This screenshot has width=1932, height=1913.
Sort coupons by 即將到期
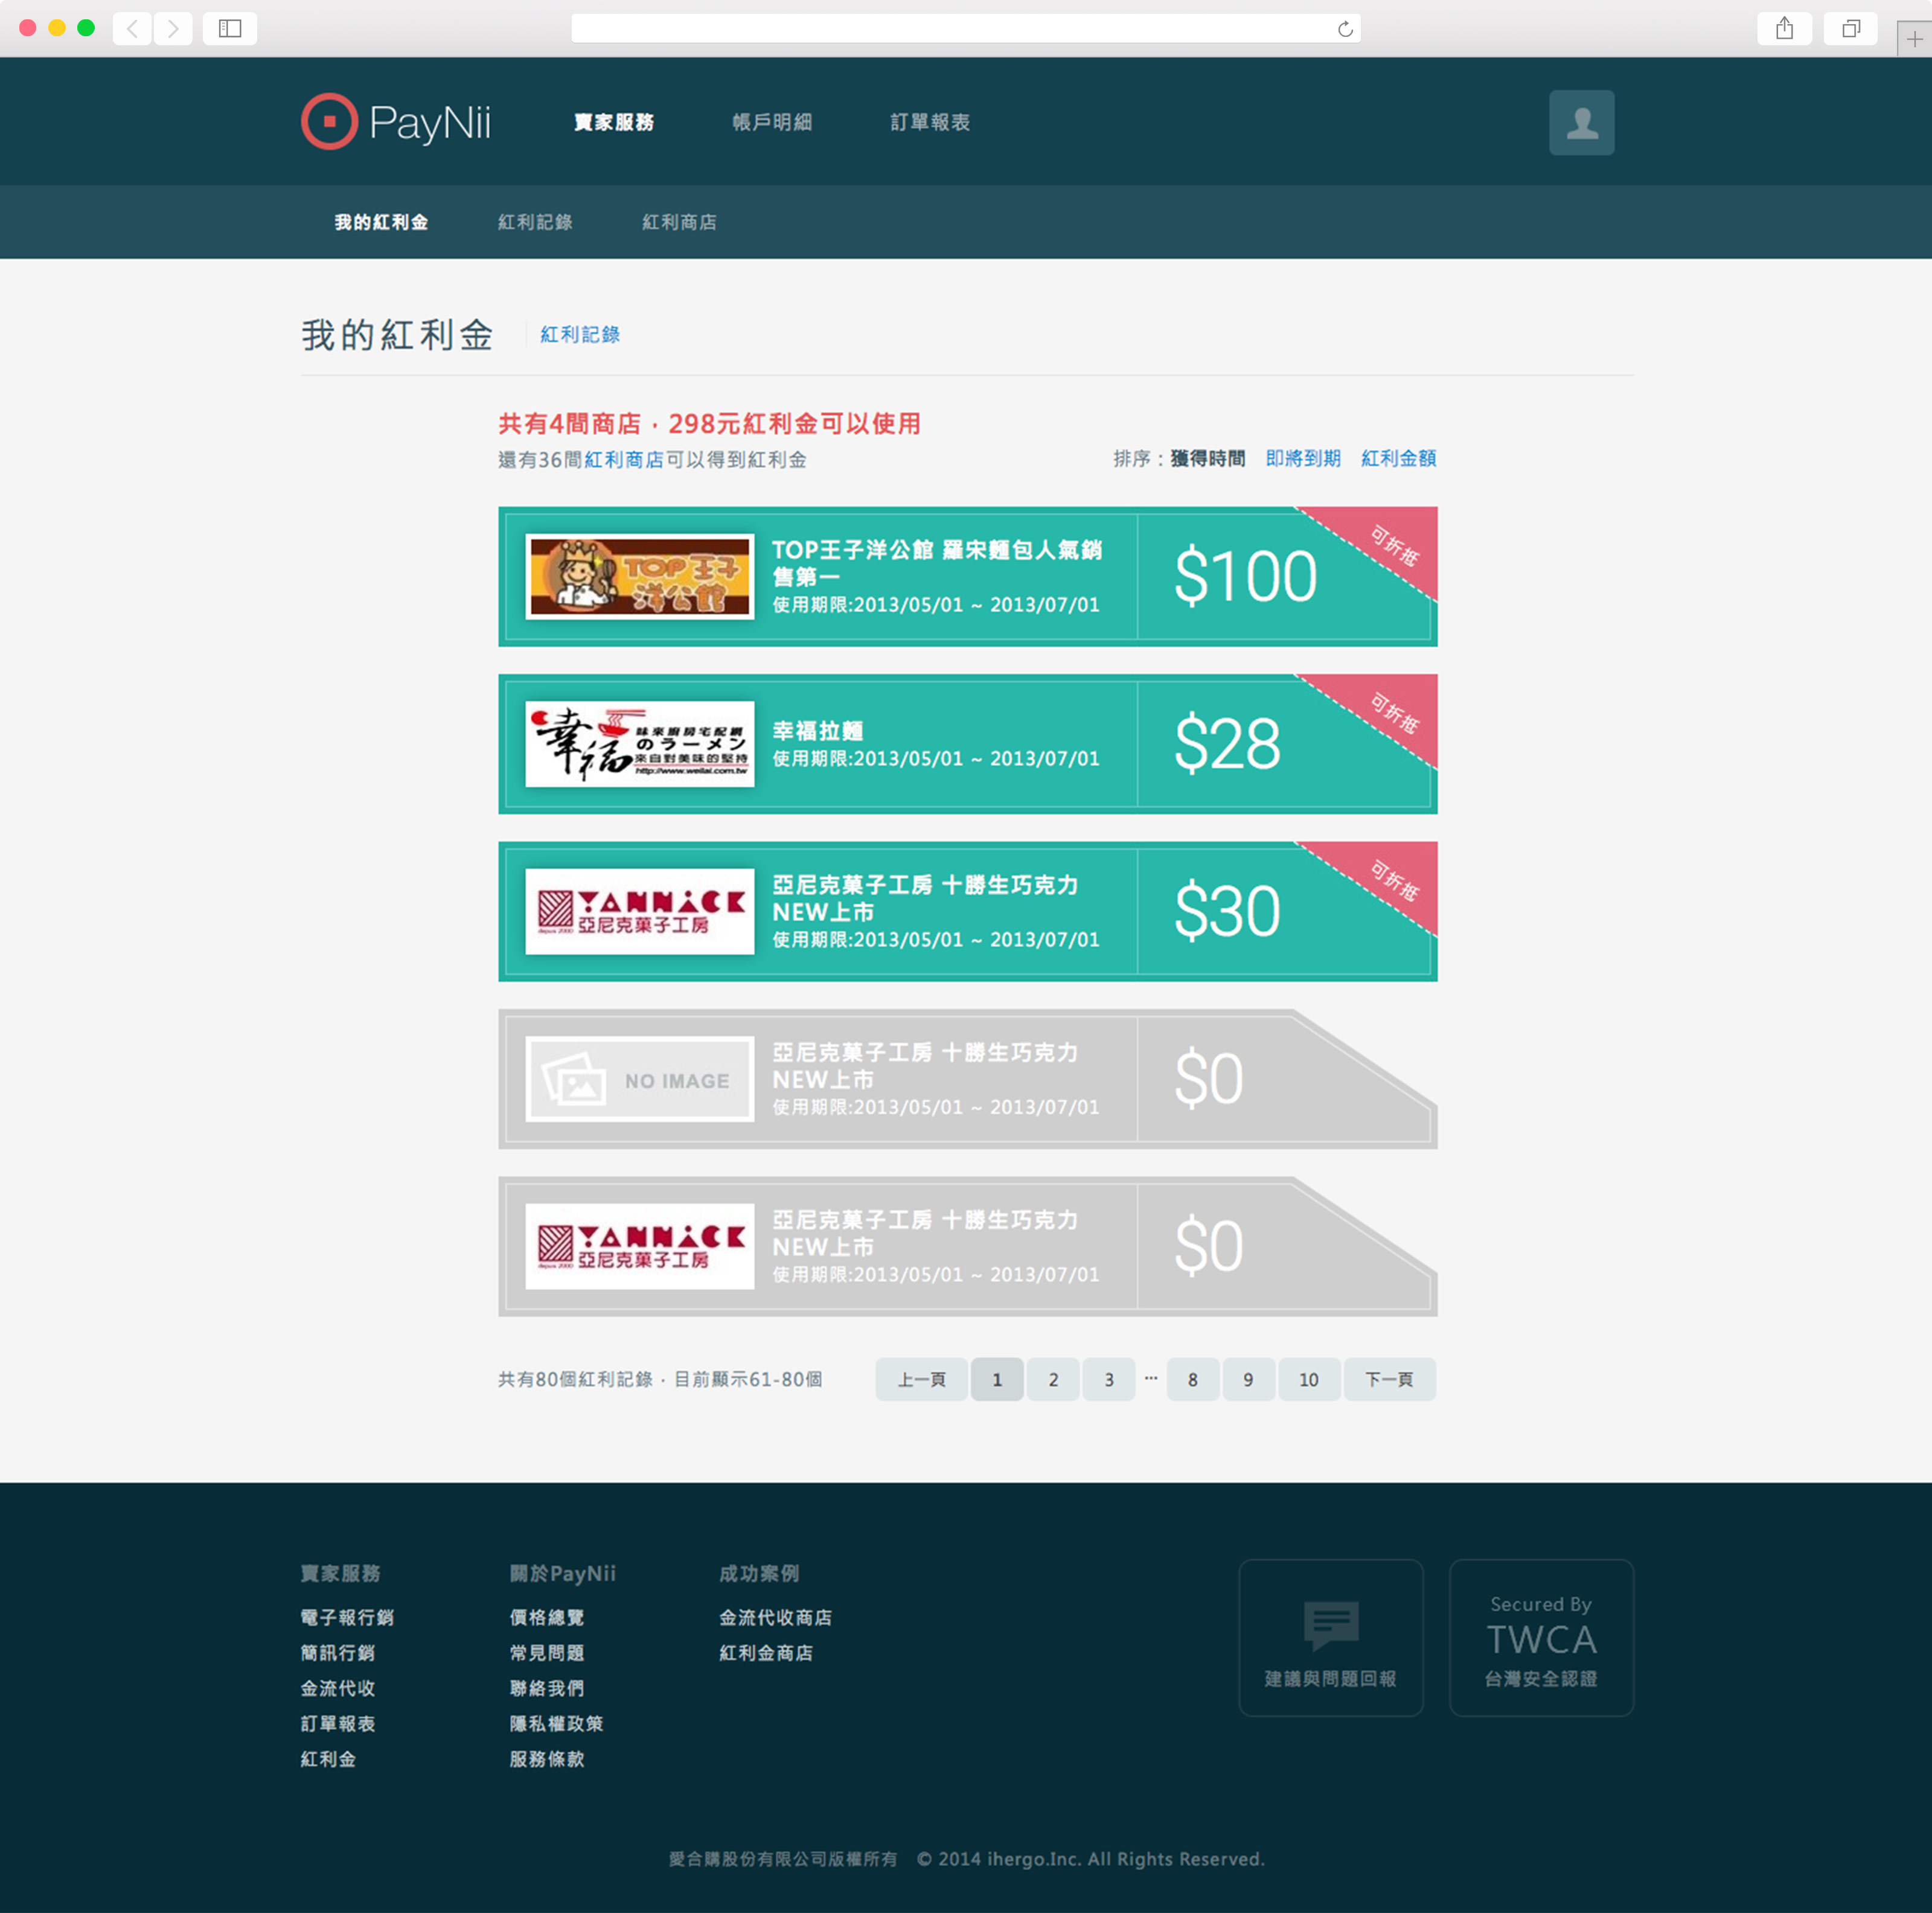[1302, 458]
